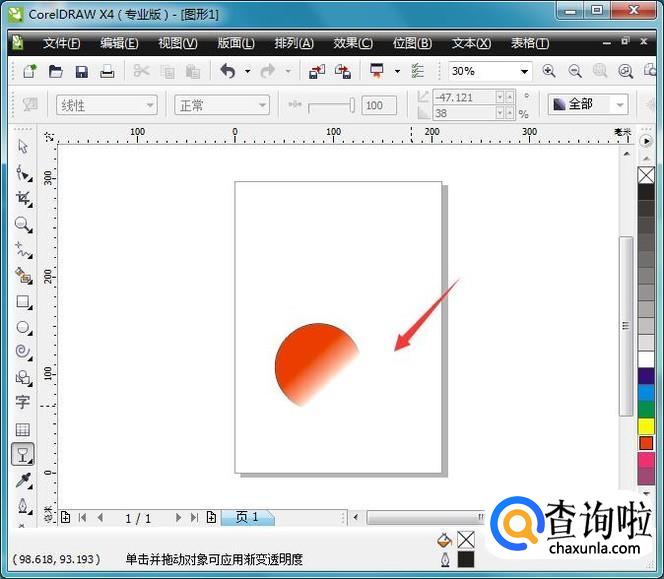Select the Crop tool in toolbox
Viewport: 664px width, 579px height.
pos(22,198)
